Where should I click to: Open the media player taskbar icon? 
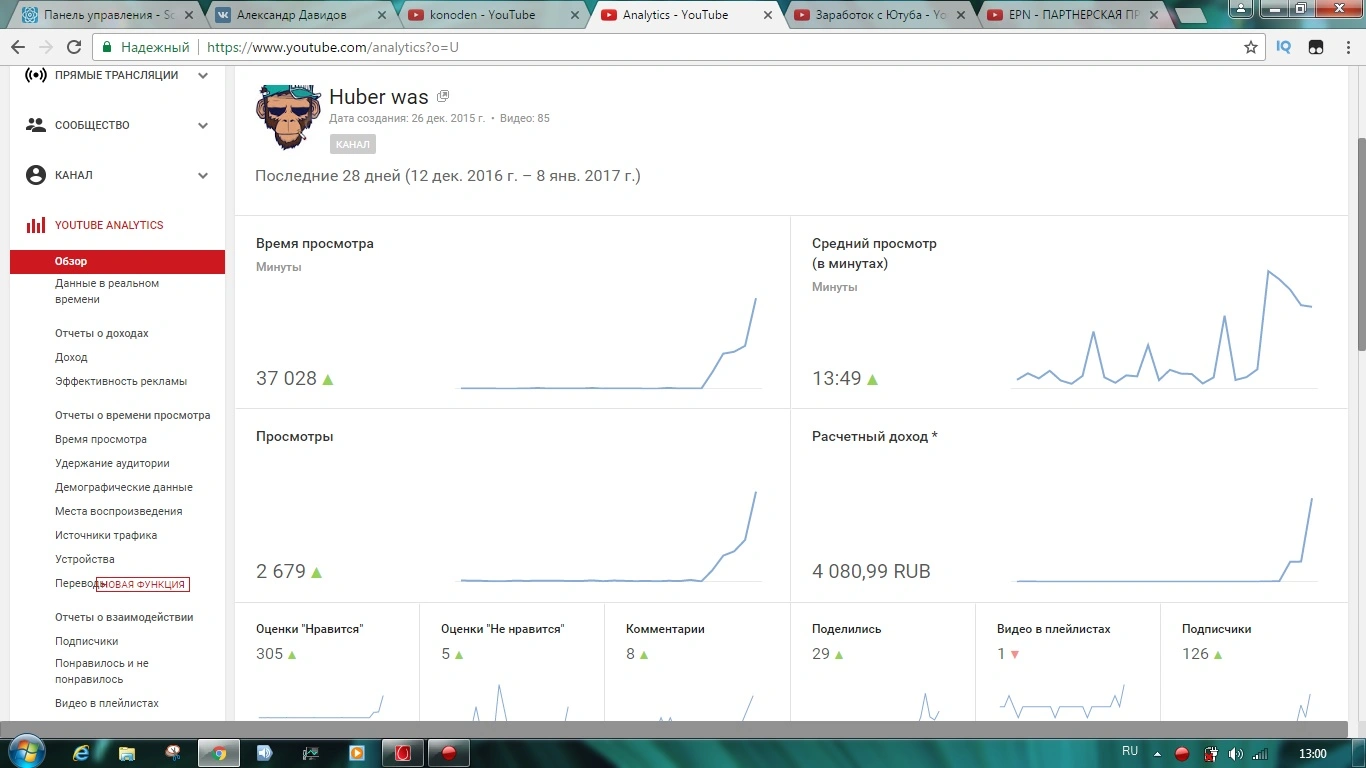click(357, 753)
